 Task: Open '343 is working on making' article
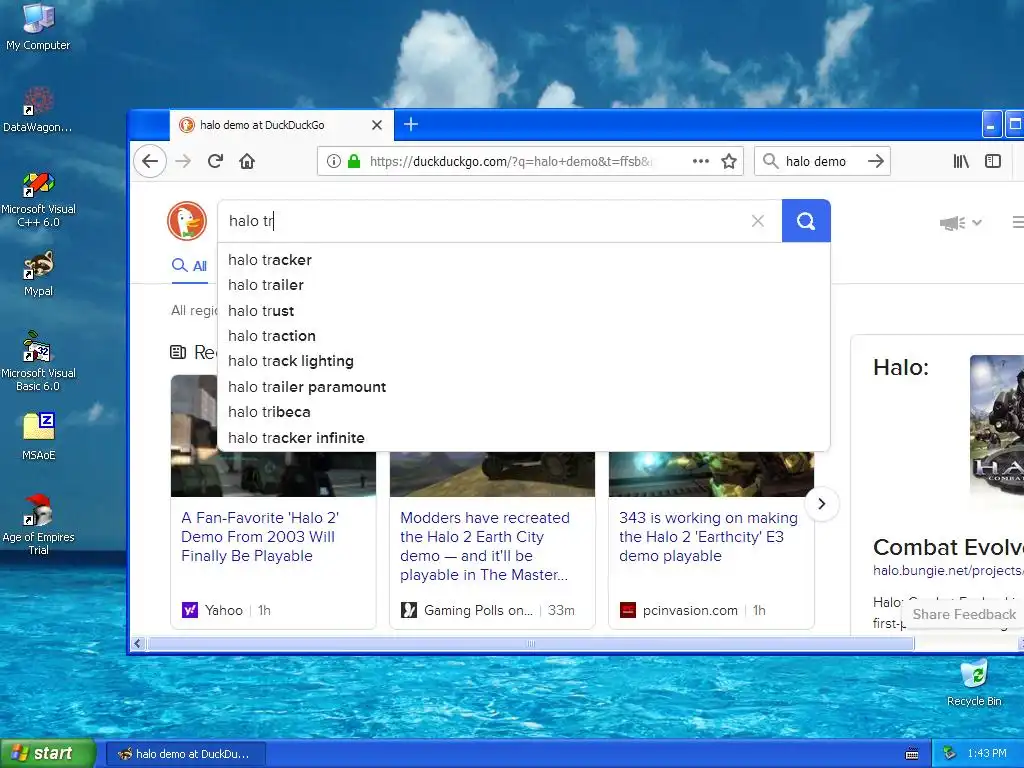coord(708,537)
